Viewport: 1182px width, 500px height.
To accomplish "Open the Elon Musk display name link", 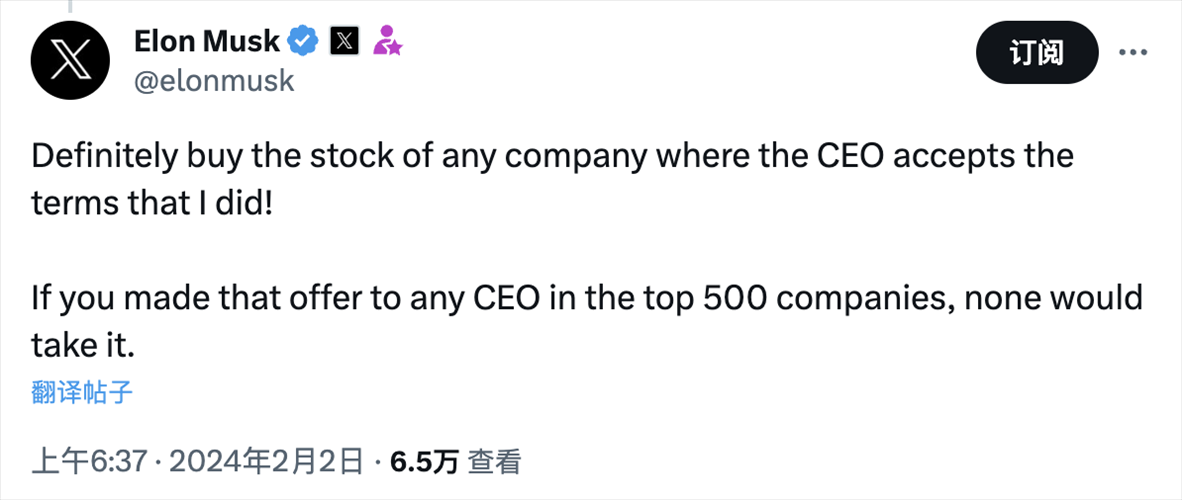I will click(x=207, y=42).
